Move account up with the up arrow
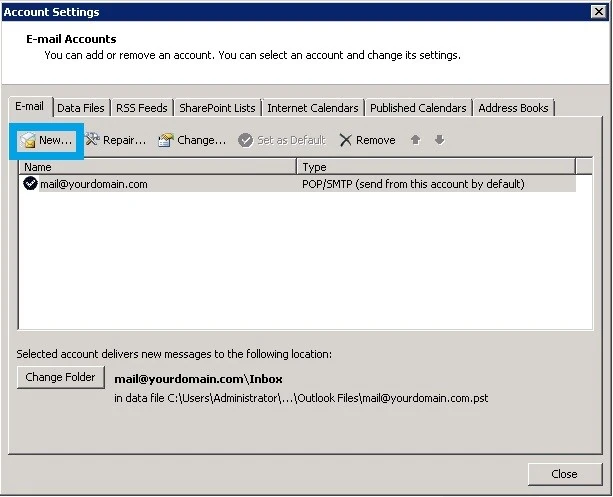This screenshot has height=497, width=613. click(x=416, y=140)
